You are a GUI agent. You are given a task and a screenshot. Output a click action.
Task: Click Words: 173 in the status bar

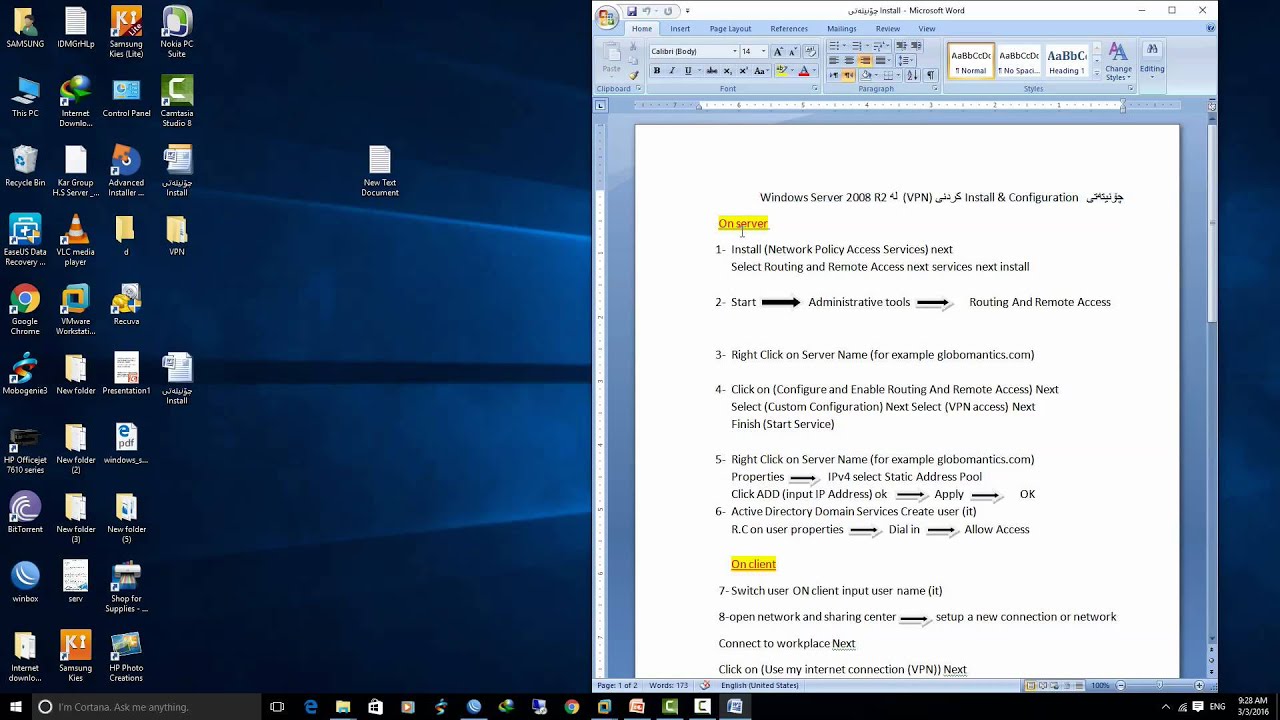click(x=667, y=685)
